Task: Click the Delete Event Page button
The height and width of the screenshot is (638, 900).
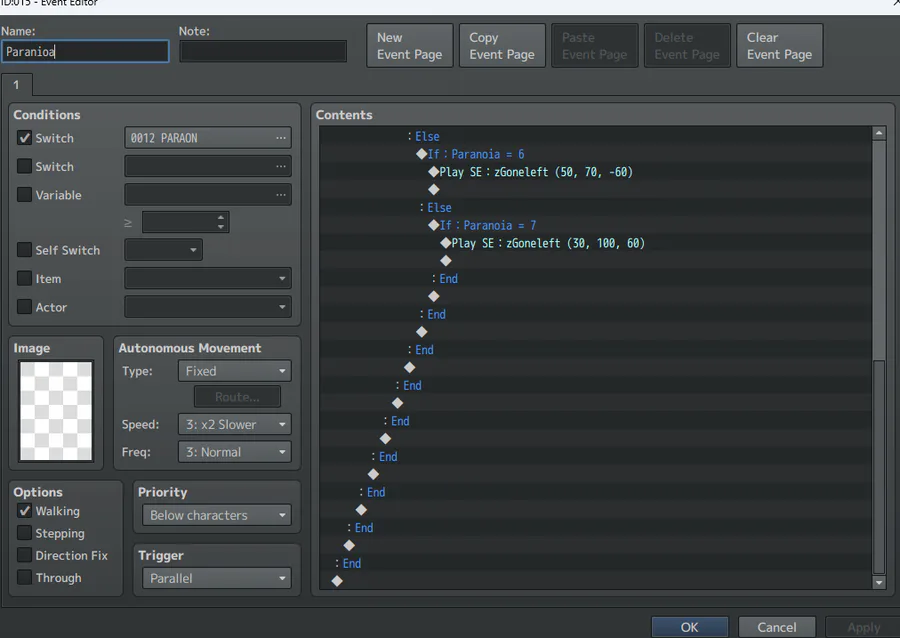Action: [687, 46]
